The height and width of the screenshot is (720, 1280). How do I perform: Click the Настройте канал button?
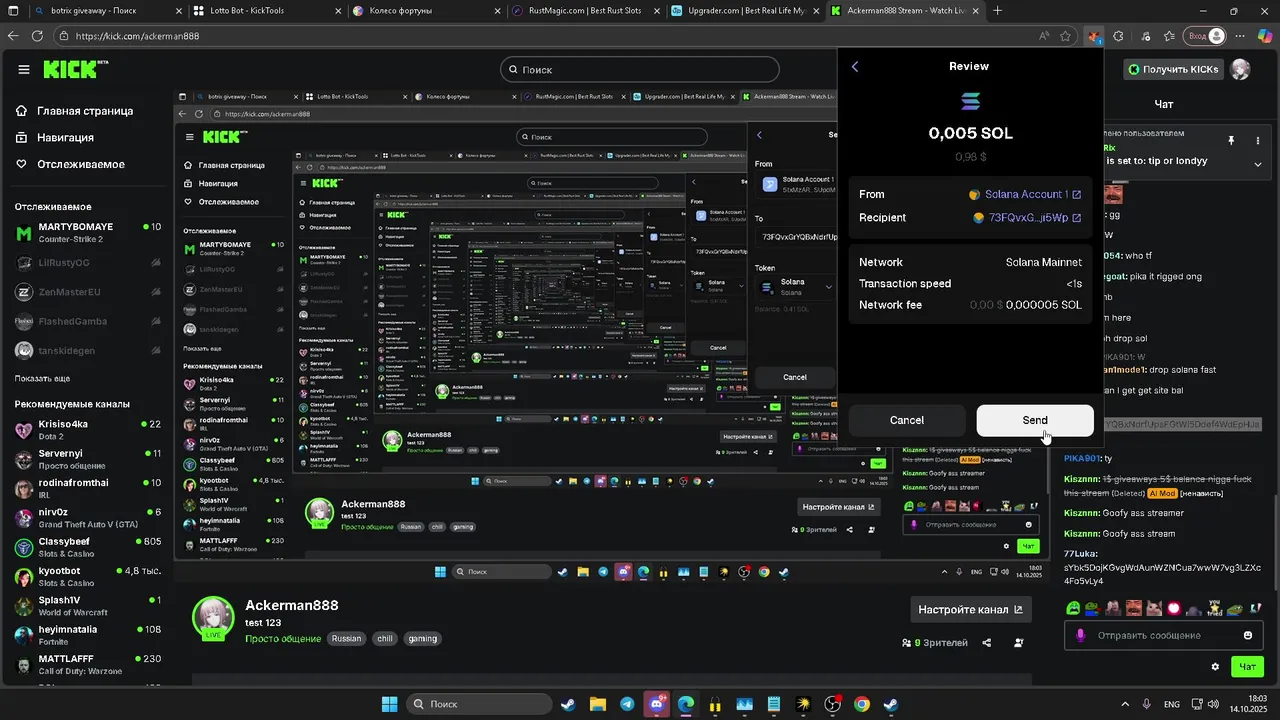point(970,609)
